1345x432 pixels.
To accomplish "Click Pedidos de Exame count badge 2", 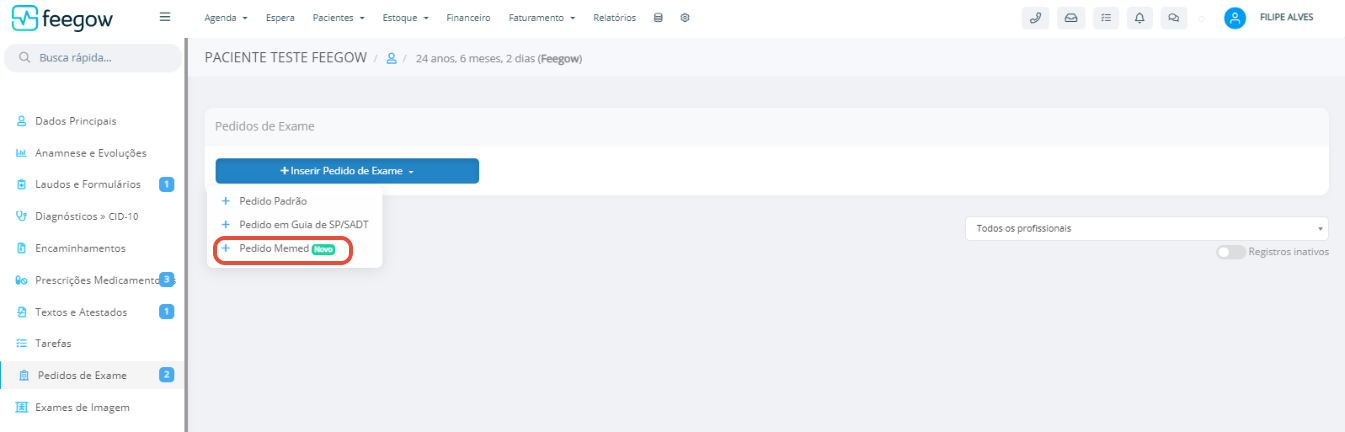I will click(x=167, y=375).
